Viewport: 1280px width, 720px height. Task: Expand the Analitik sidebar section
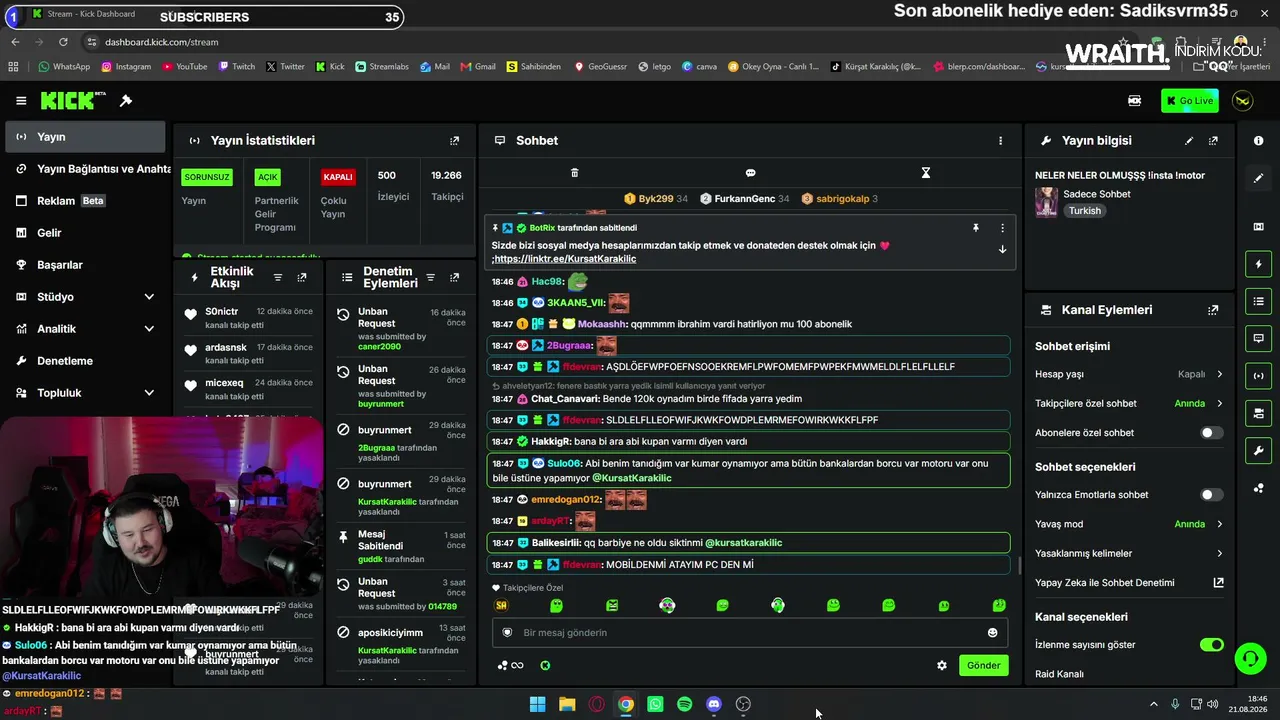click(x=149, y=329)
